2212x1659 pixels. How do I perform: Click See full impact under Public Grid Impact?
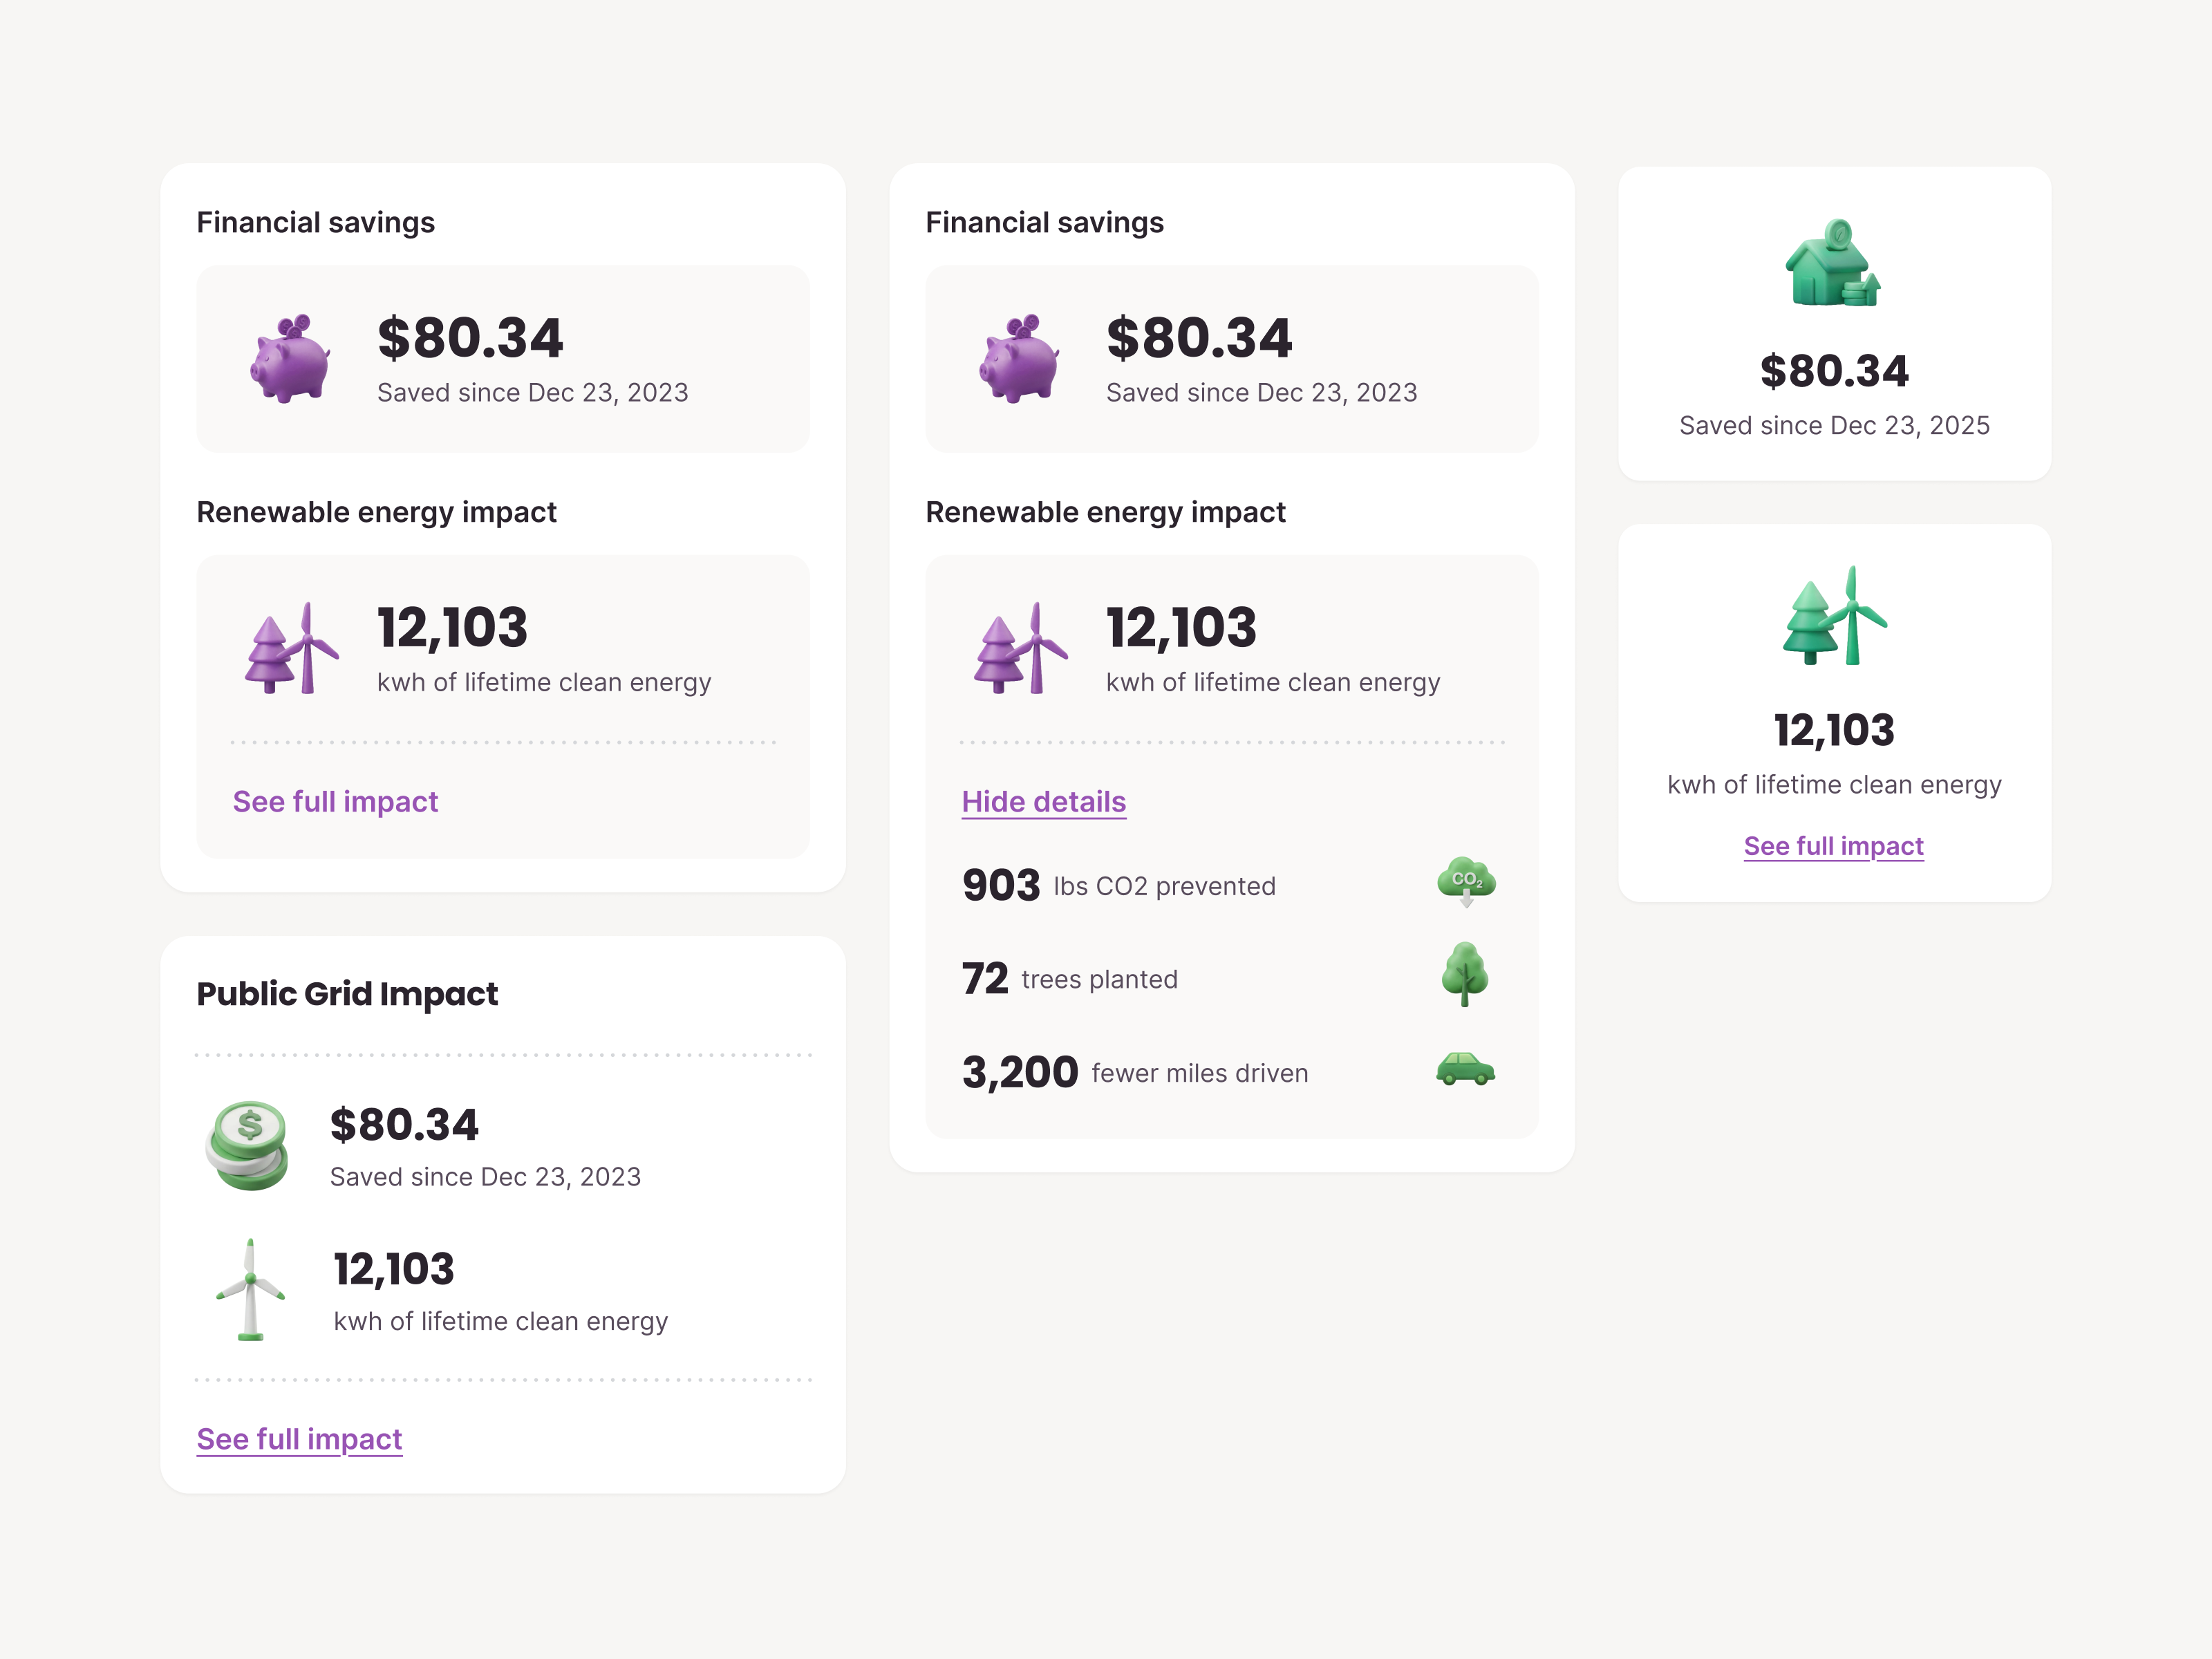[x=299, y=1439]
